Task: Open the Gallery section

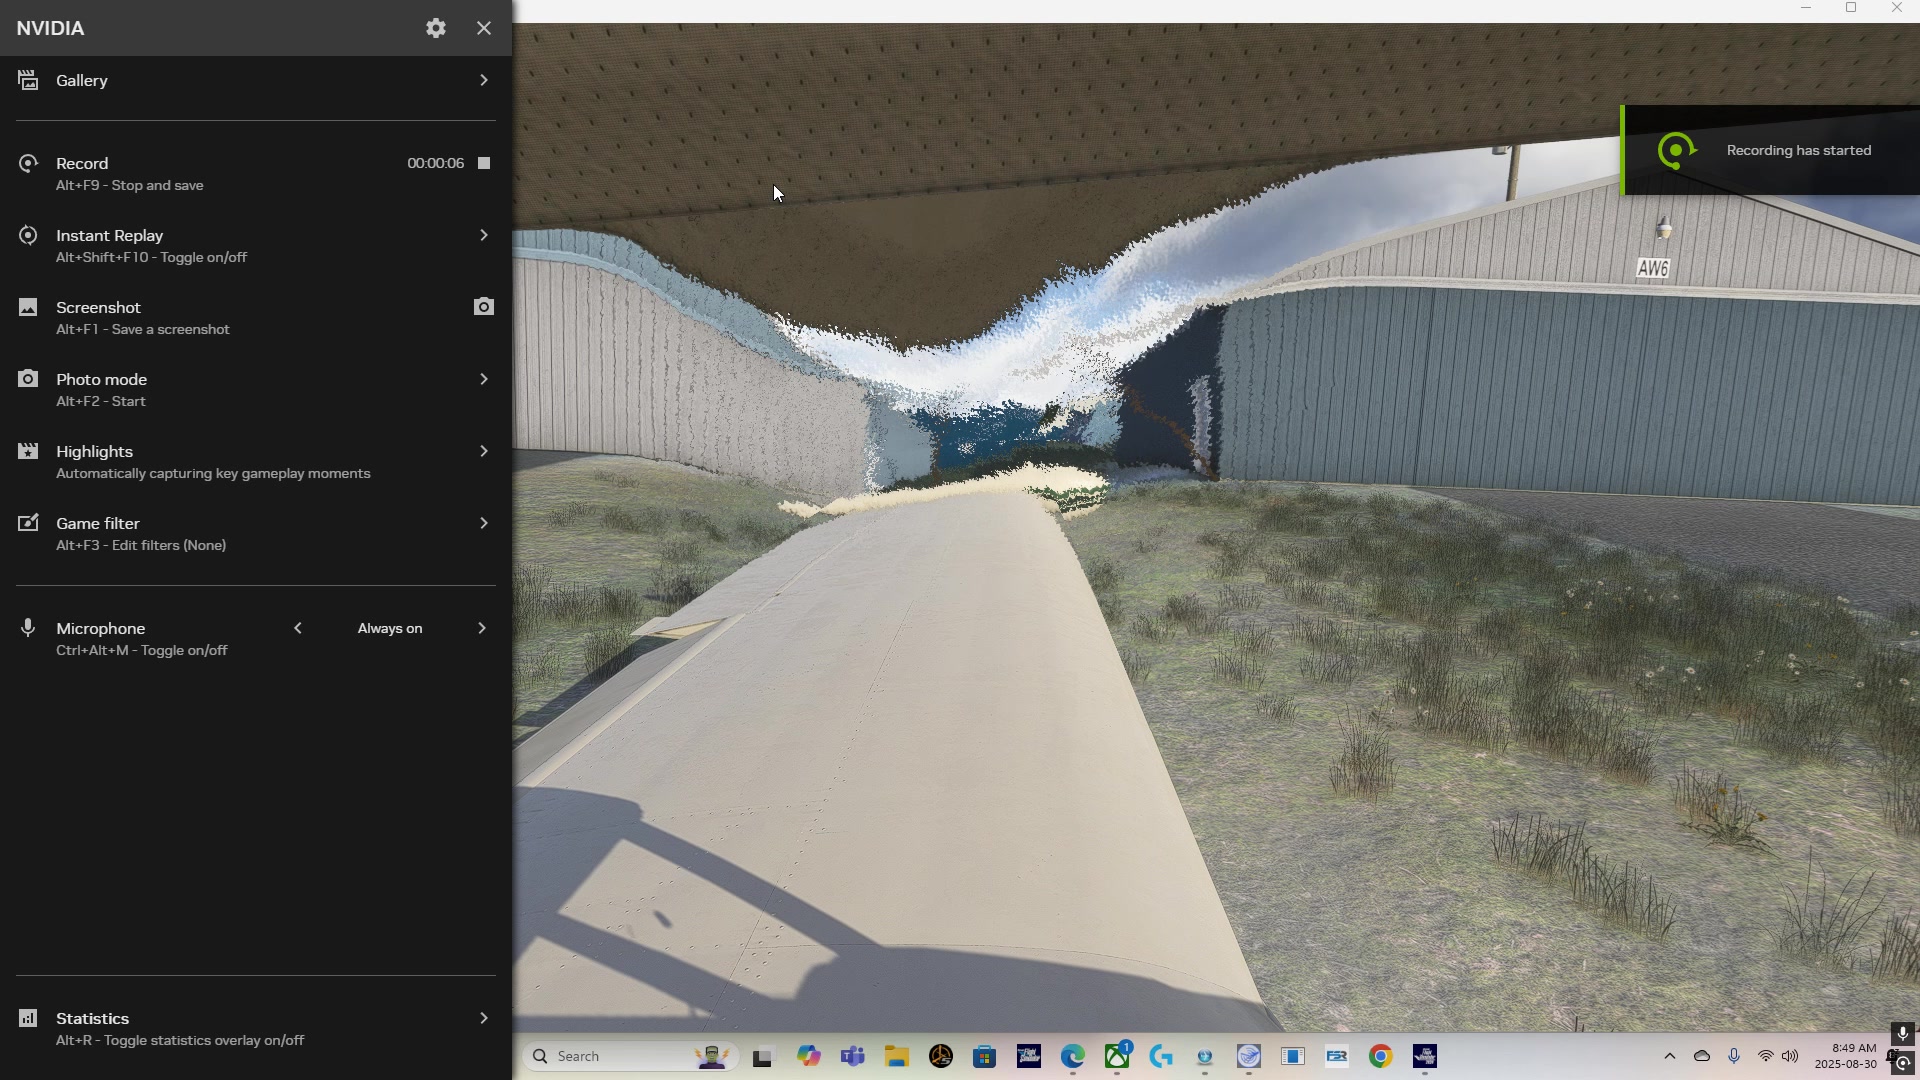Action: click(x=256, y=80)
